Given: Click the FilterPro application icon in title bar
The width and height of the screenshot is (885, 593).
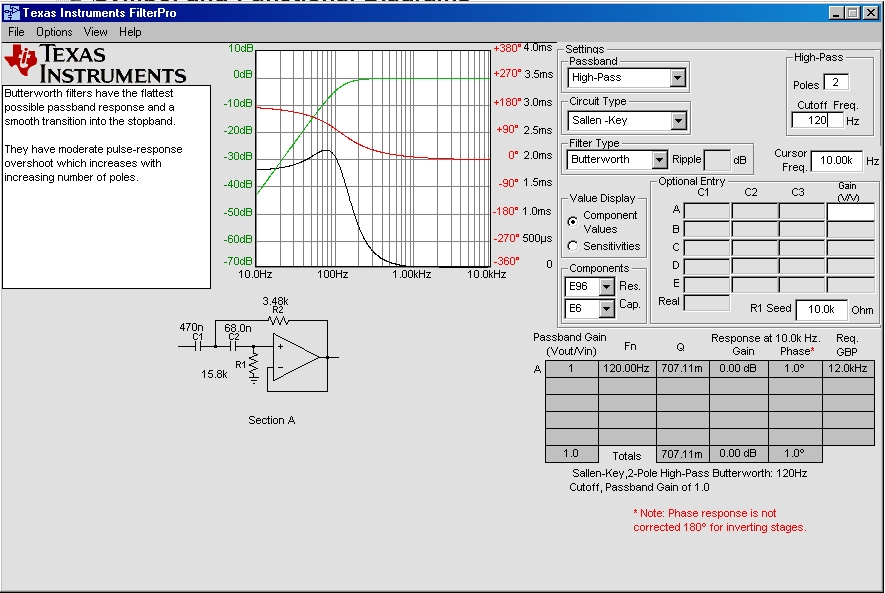Looking at the screenshot, I should [x=11, y=12].
